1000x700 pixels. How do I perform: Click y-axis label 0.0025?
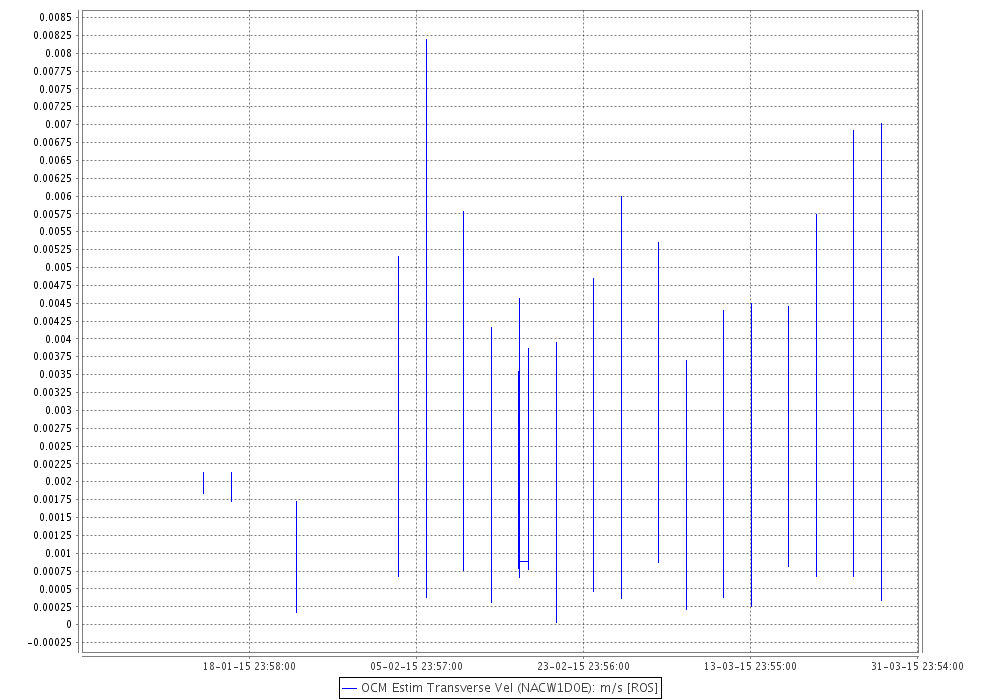click(55, 446)
